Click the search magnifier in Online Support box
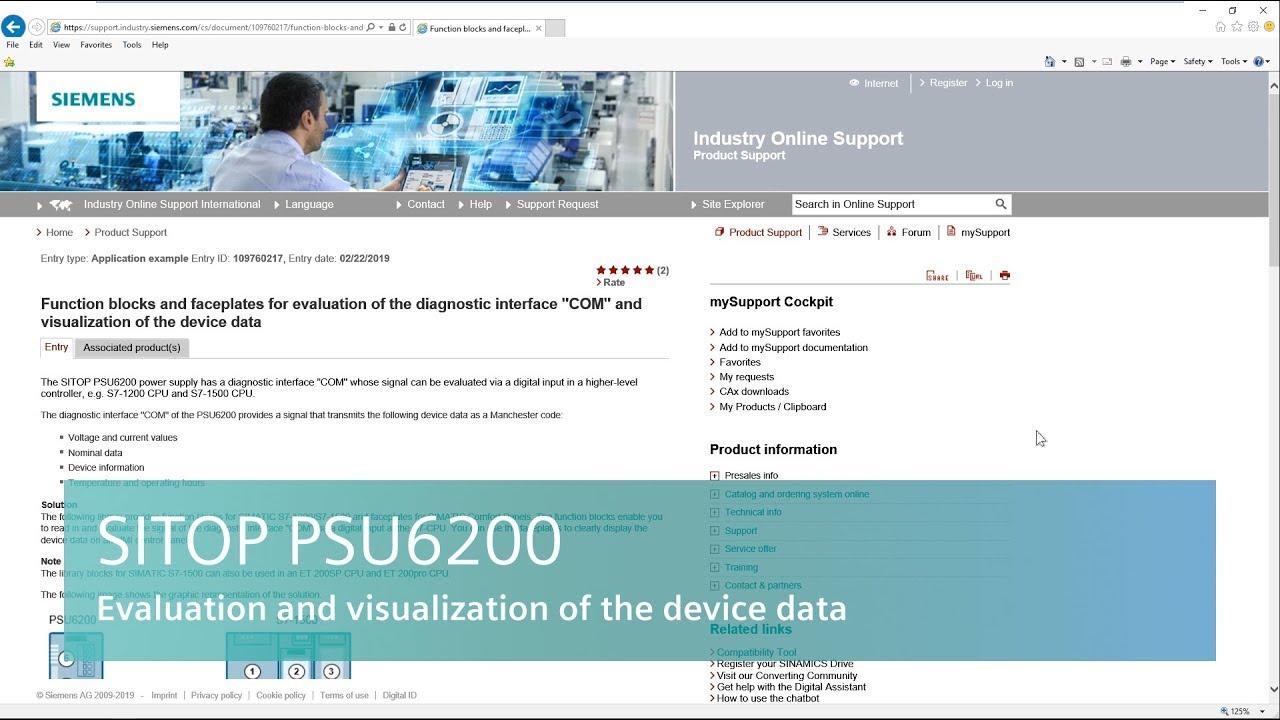 pos(1000,204)
